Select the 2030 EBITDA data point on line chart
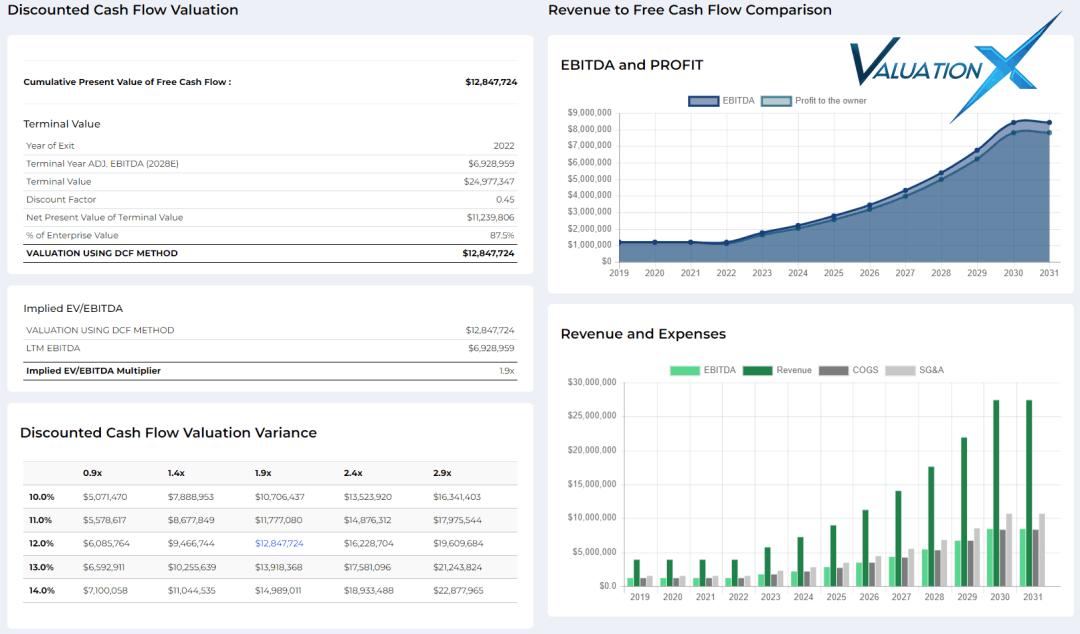Image resolution: width=1080 pixels, height=634 pixels. [1013, 123]
